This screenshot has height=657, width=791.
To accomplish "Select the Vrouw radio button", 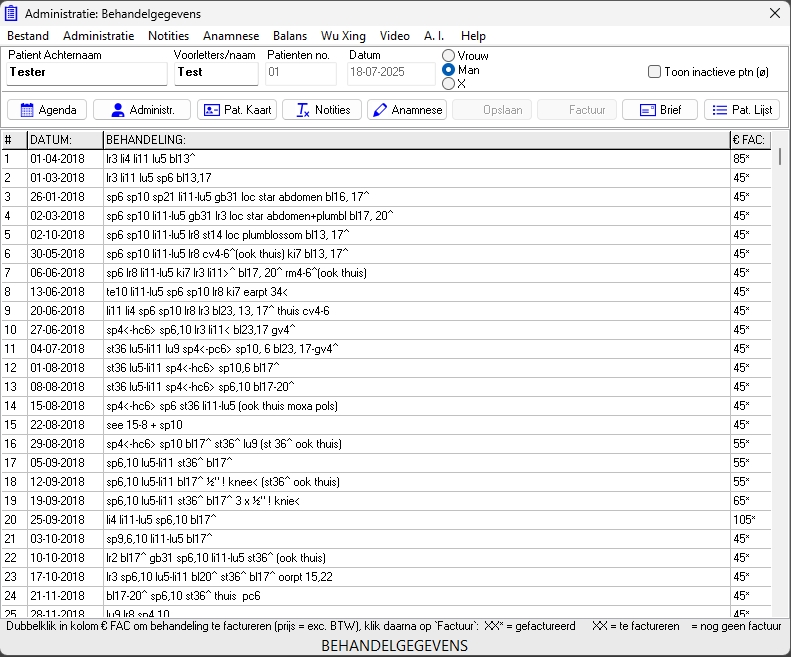I will pyautogui.click(x=449, y=56).
